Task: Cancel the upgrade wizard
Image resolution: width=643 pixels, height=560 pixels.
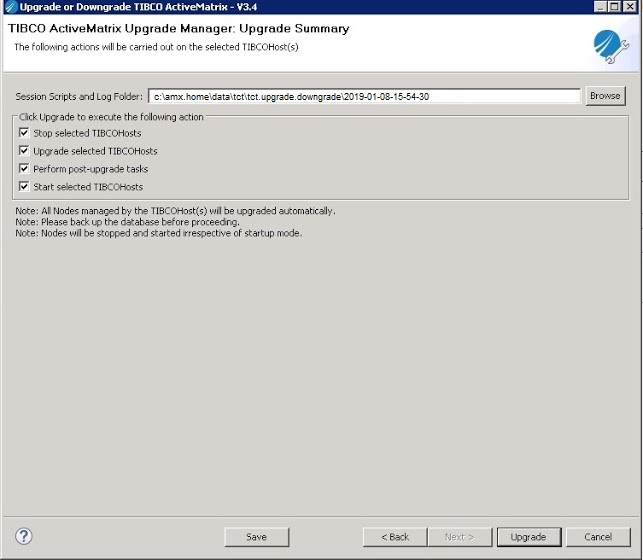Action: (598, 537)
